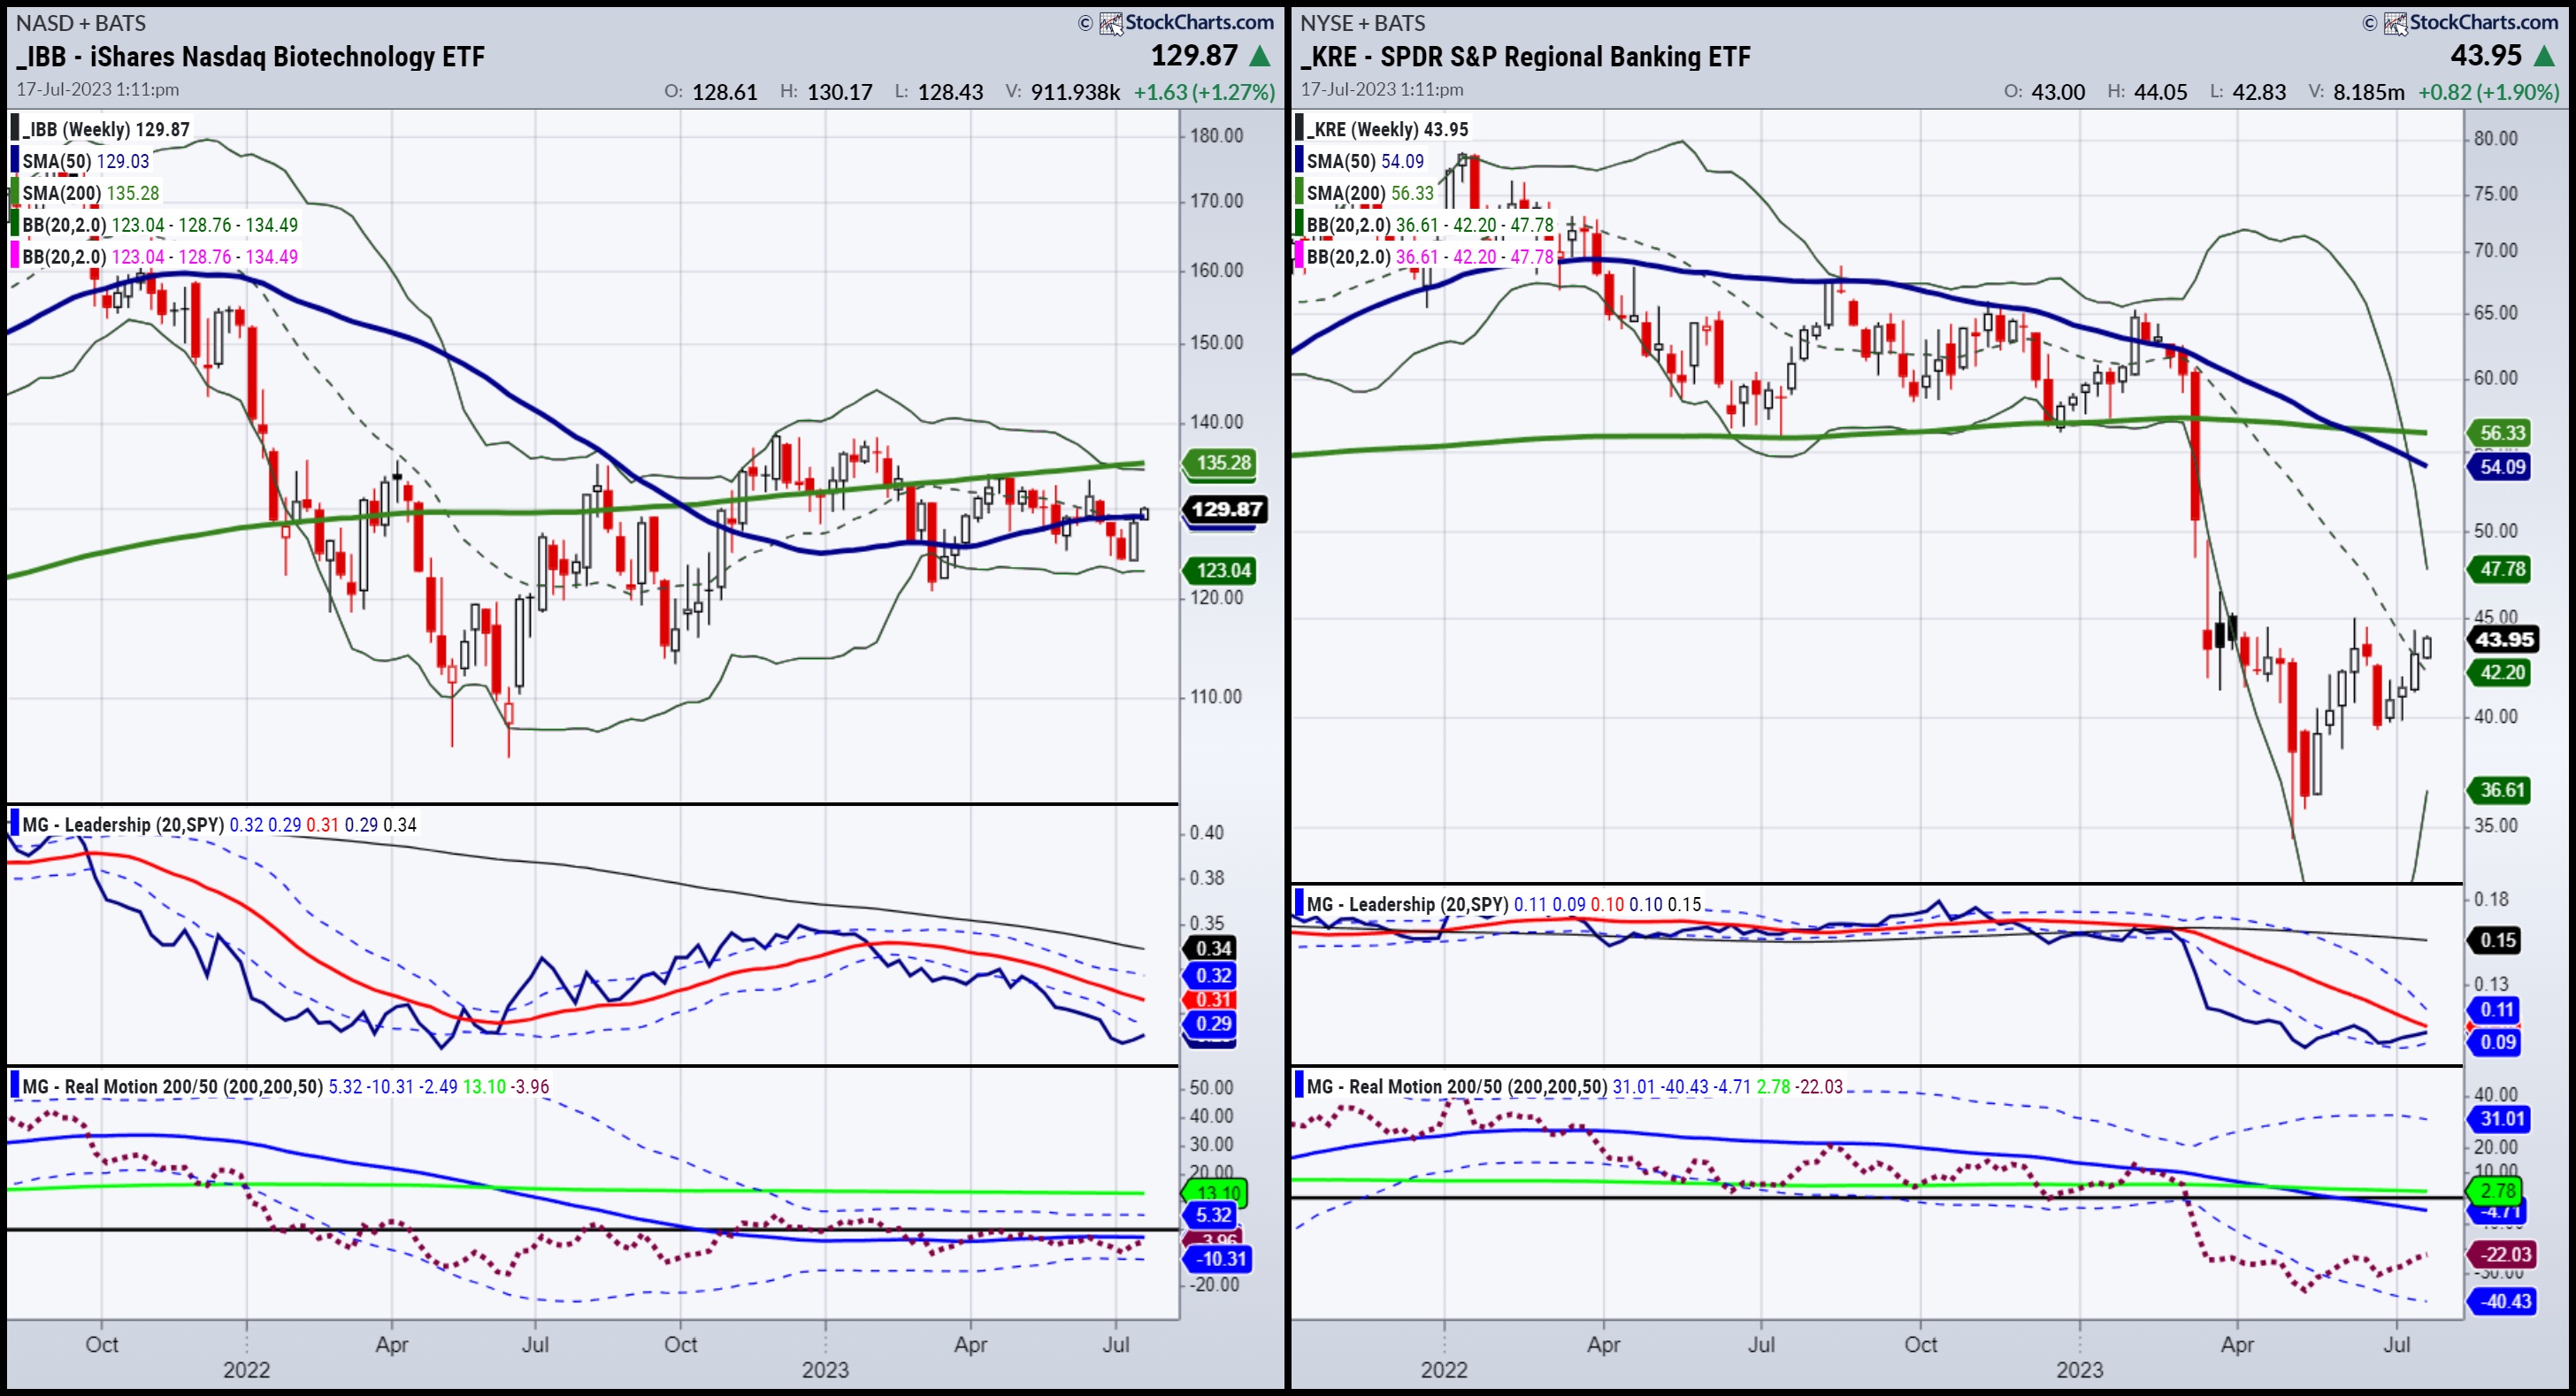Click the black 129.87 price tag on IBB axis
Viewport: 2576px width, 1396px height.
tap(1226, 510)
